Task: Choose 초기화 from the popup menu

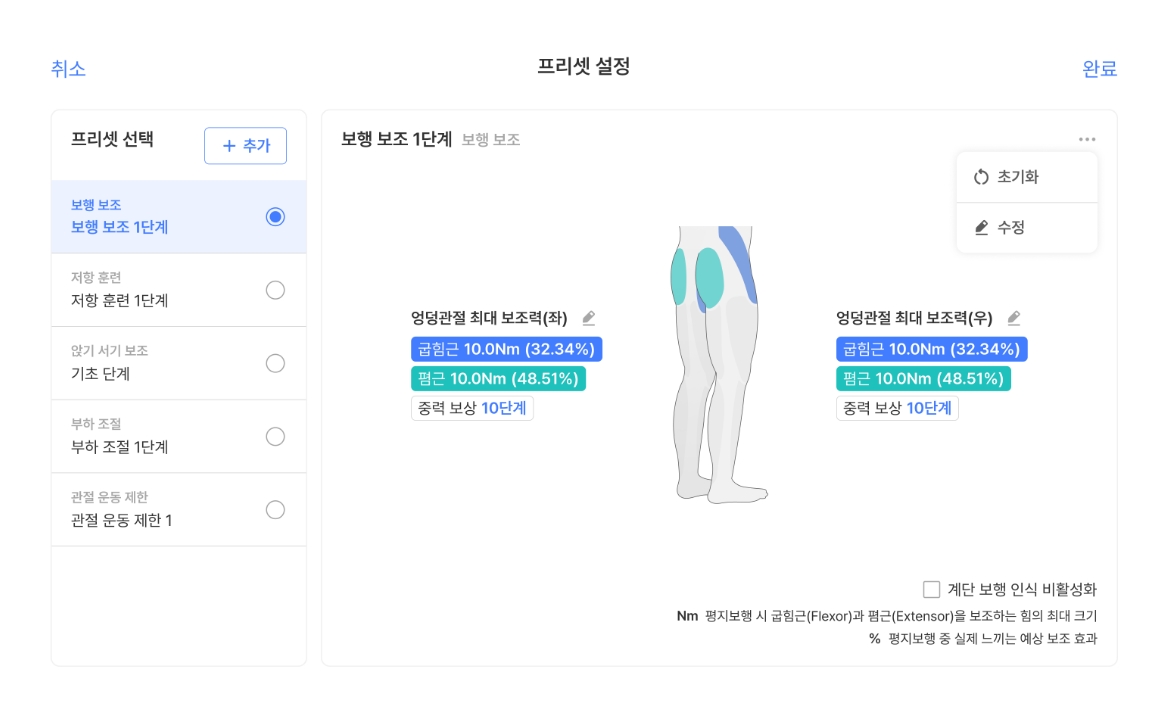Action: coord(1018,177)
